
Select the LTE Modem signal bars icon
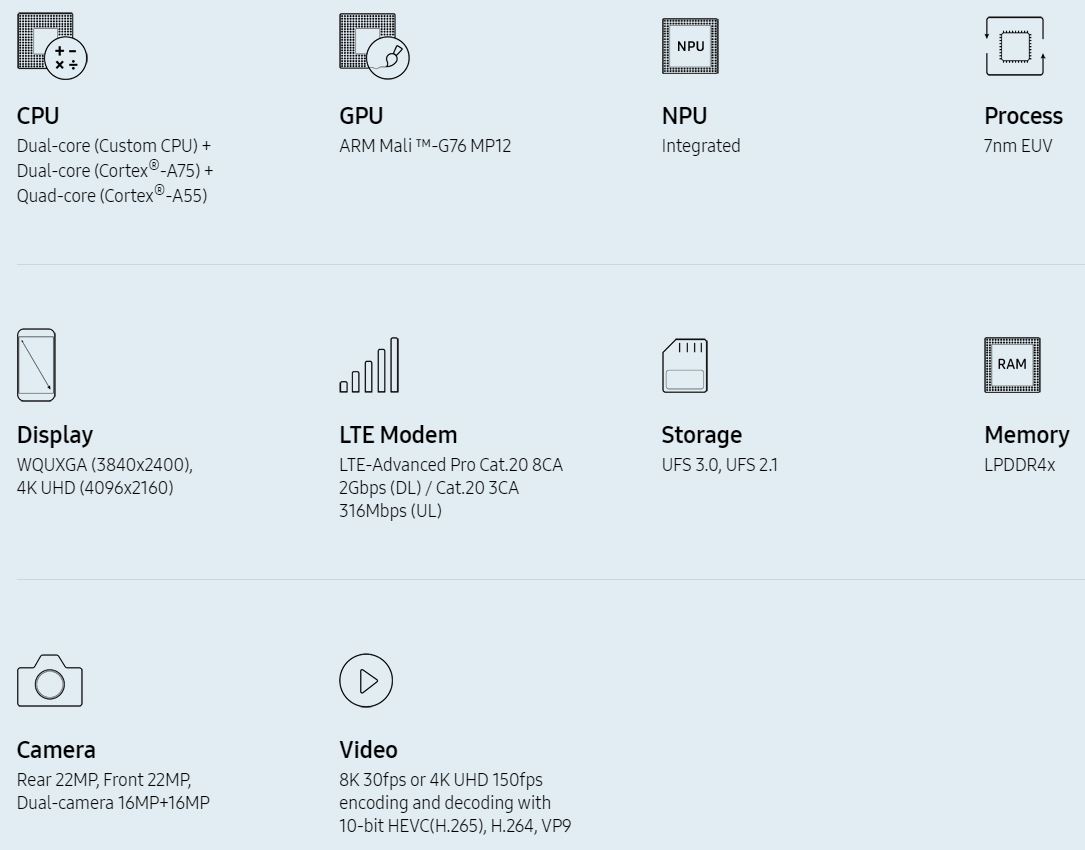pyautogui.click(x=369, y=366)
